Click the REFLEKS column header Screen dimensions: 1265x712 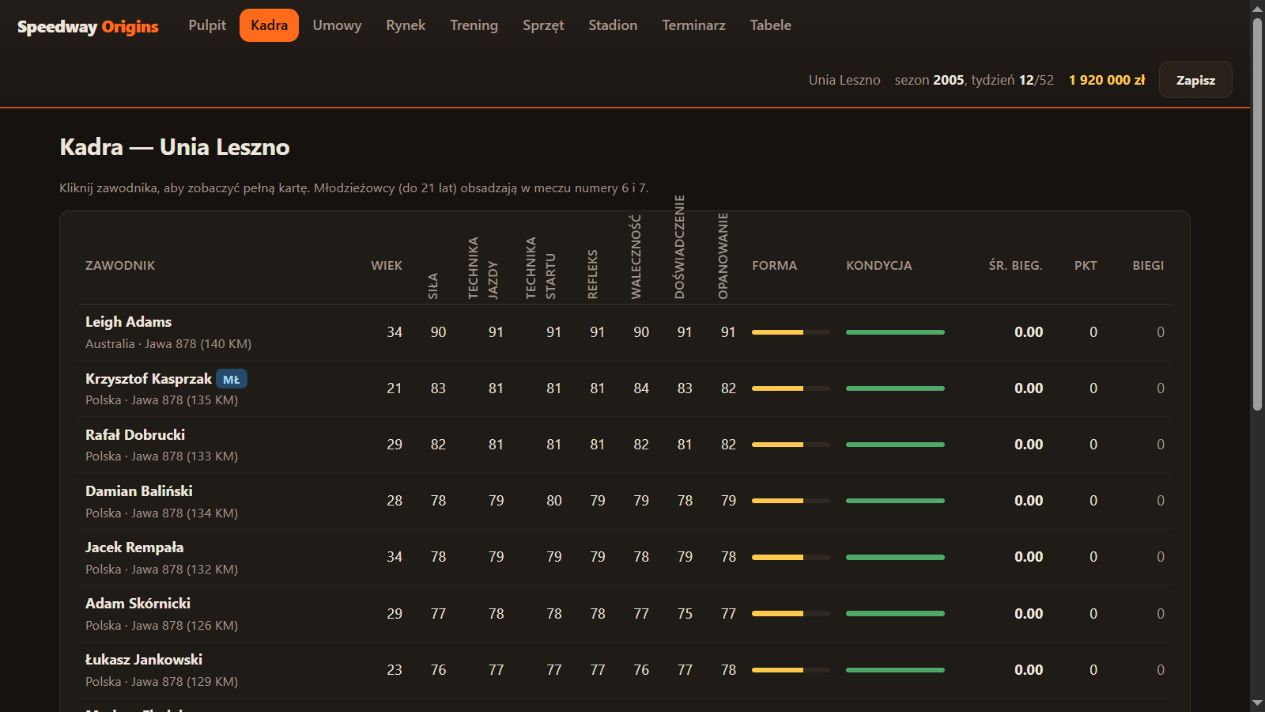(592, 274)
